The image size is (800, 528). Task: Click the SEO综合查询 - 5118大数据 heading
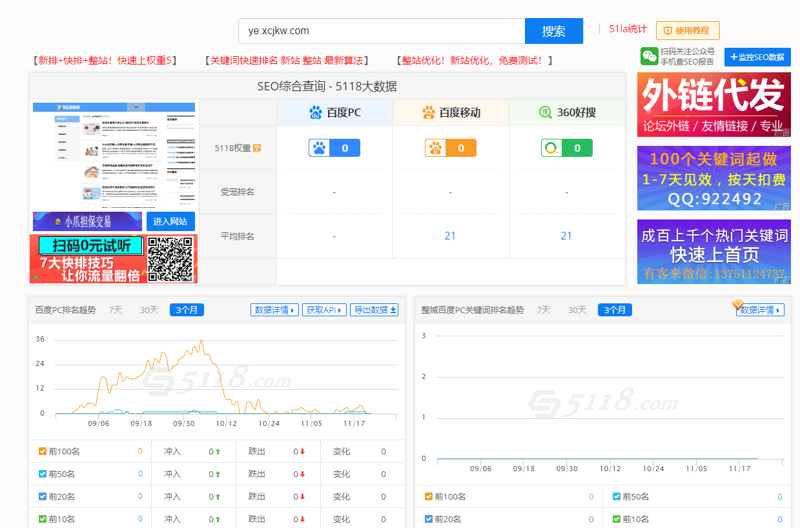coord(327,86)
